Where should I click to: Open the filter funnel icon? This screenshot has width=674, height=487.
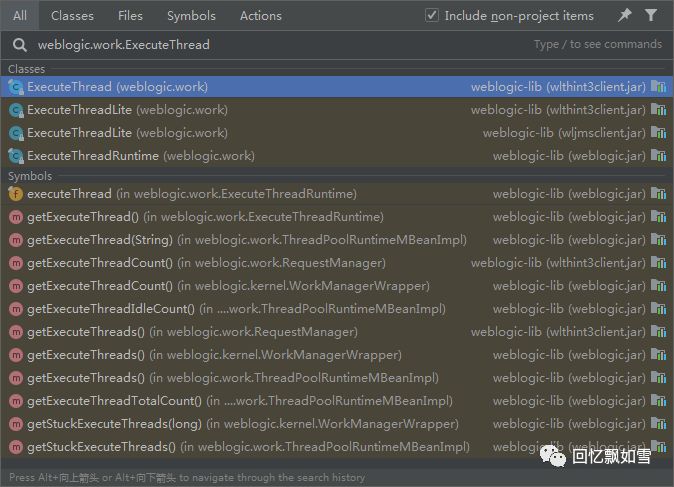point(651,15)
